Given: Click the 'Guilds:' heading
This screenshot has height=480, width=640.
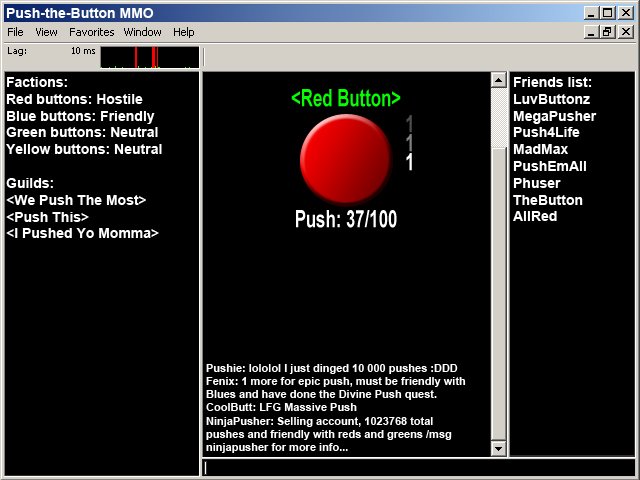Looking at the screenshot, I should click(x=30, y=183).
